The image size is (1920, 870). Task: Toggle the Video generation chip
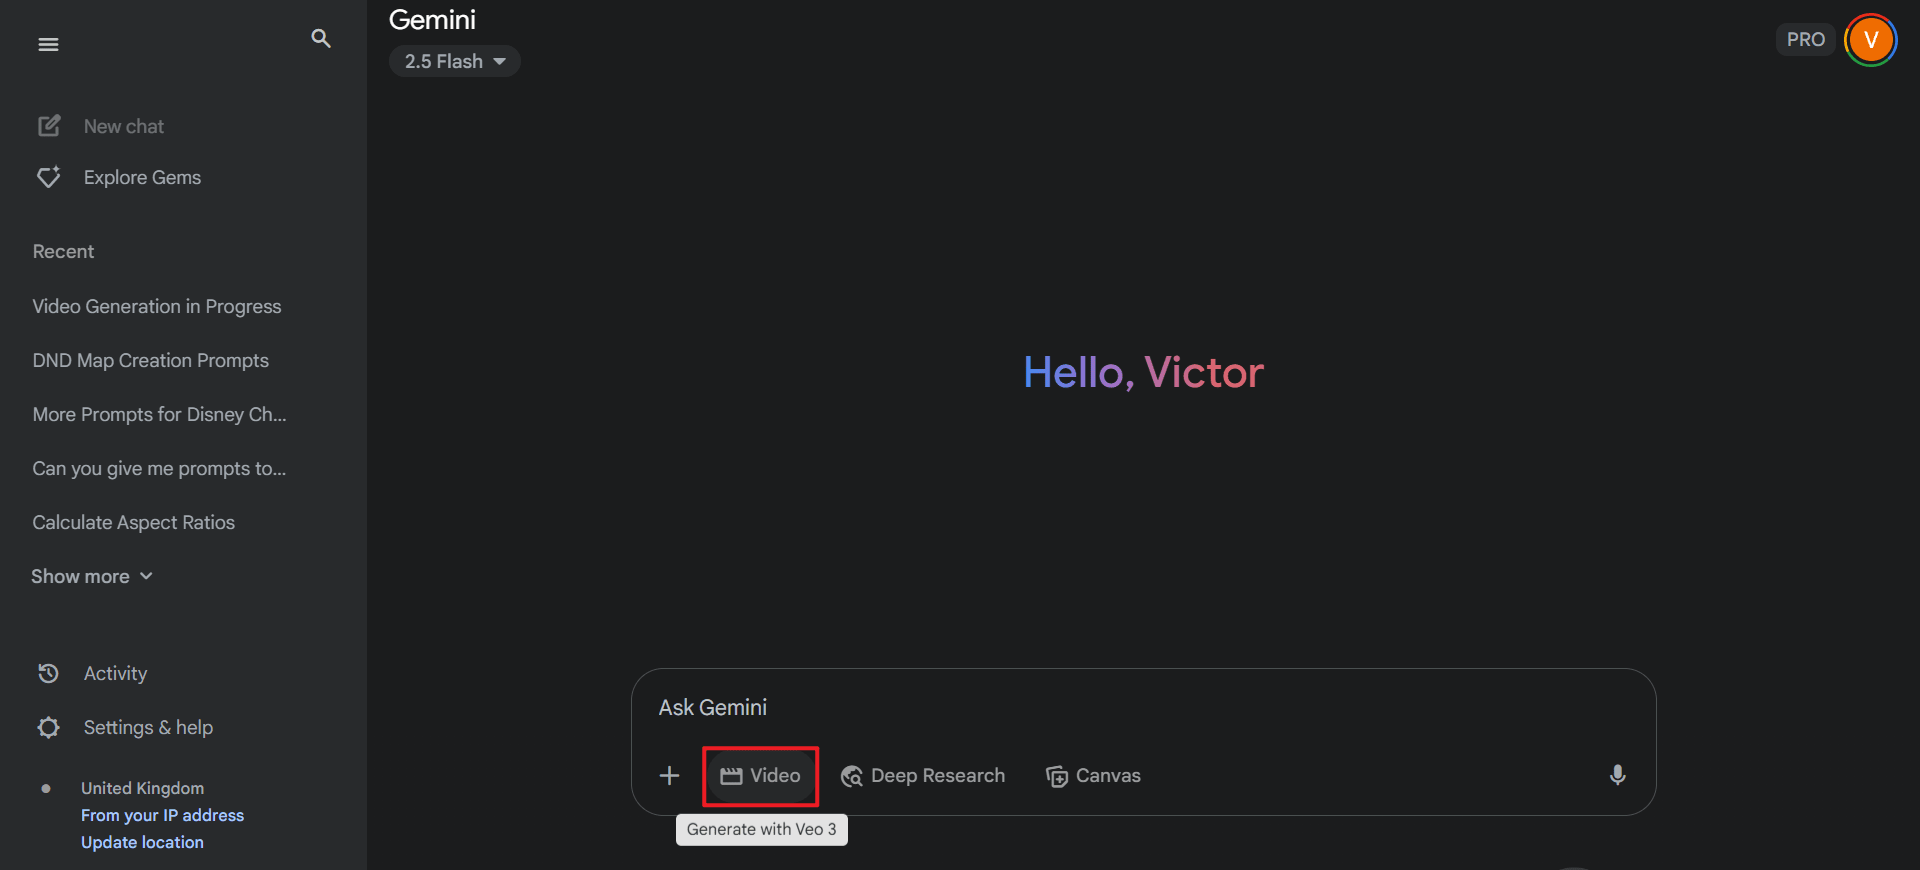tap(761, 776)
